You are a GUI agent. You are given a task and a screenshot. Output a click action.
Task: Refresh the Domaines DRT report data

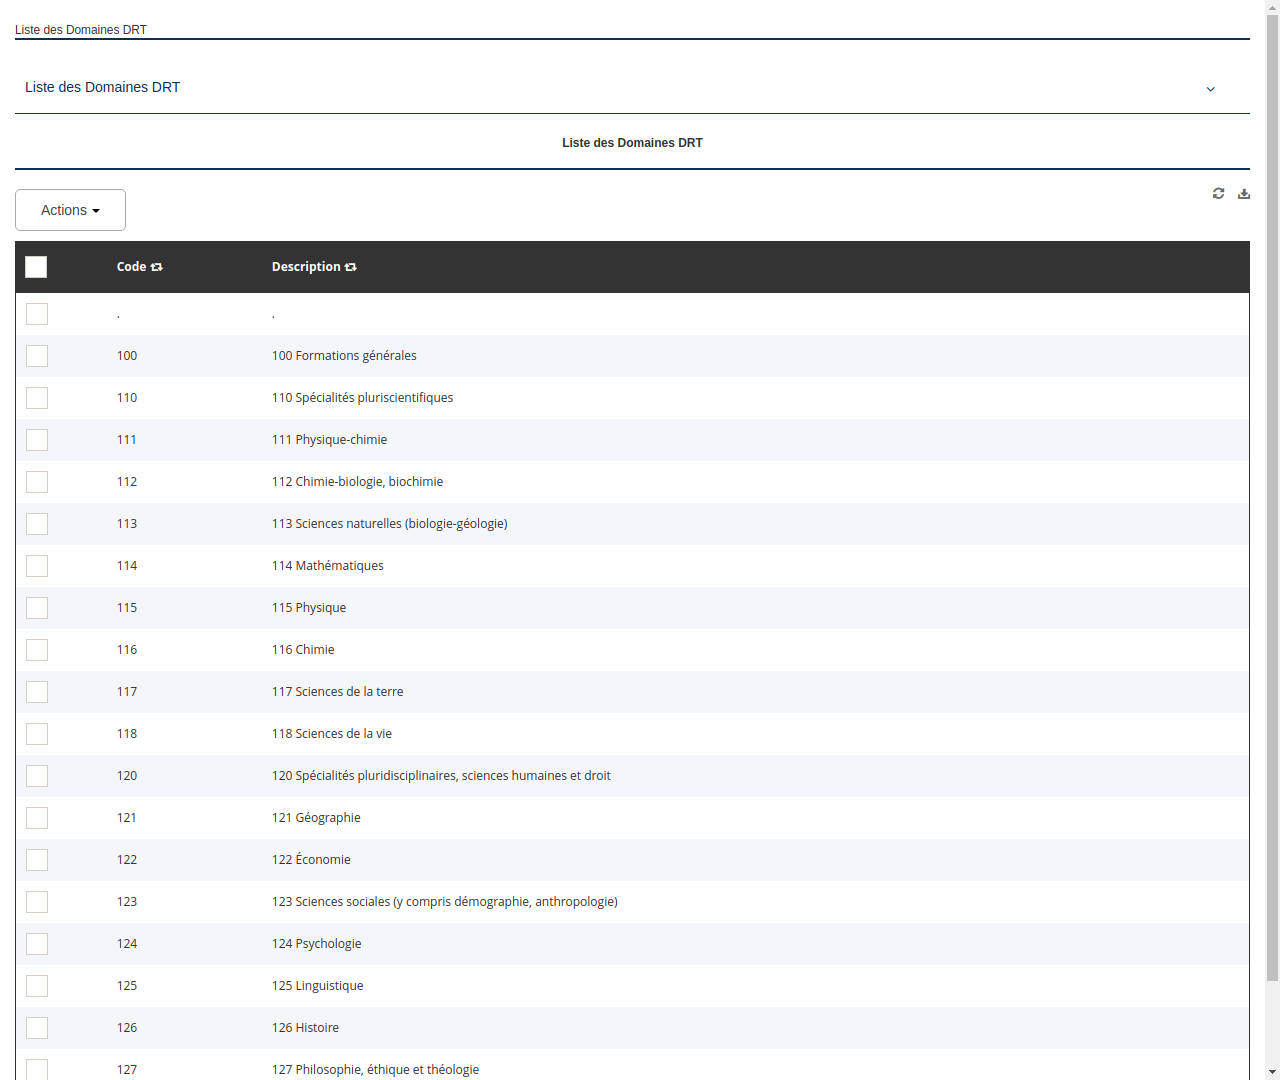click(x=1218, y=193)
